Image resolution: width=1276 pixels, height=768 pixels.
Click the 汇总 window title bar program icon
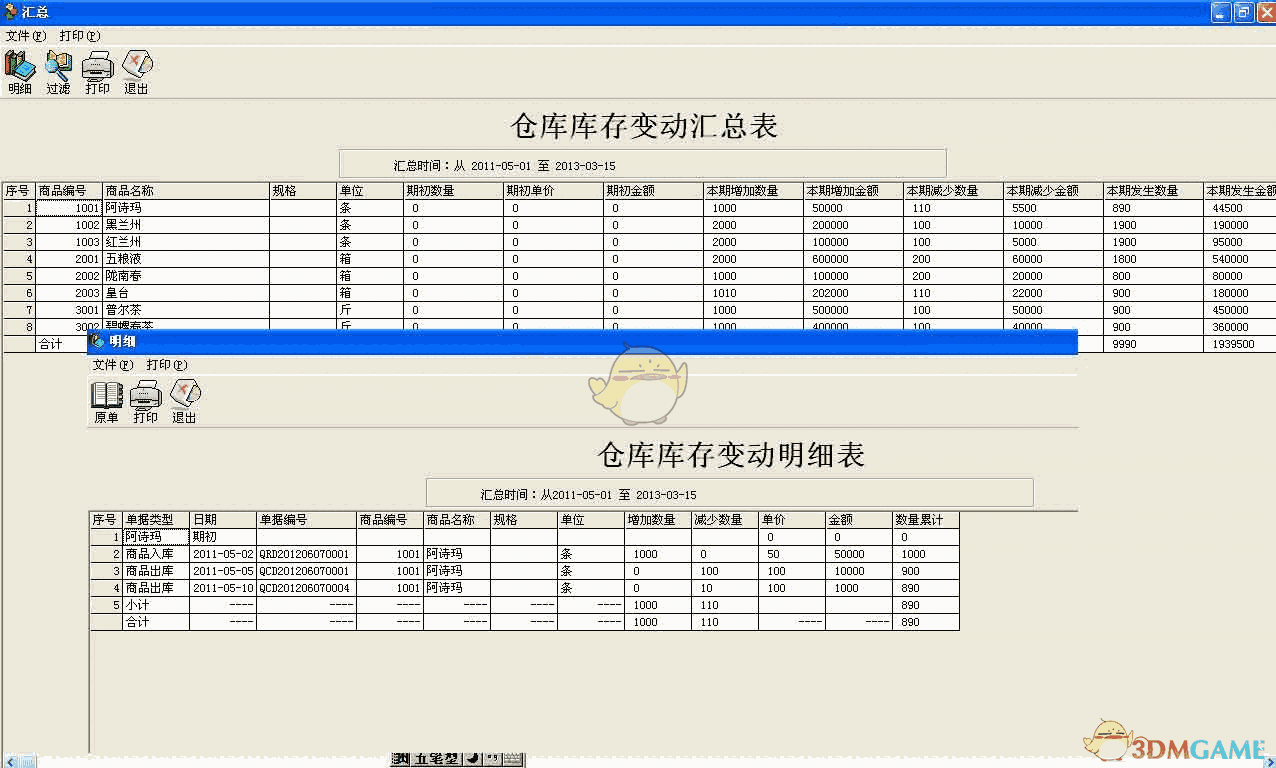(x=10, y=12)
